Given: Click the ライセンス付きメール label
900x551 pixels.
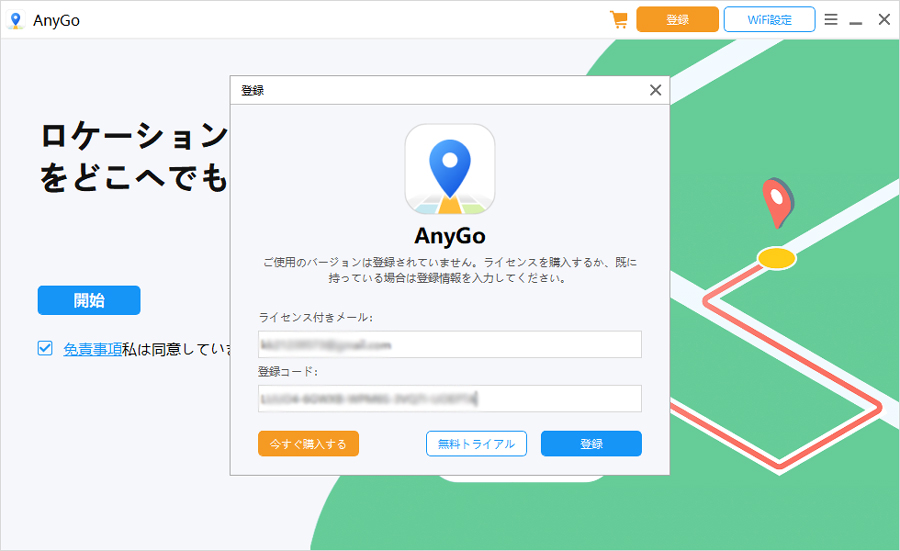Looking at the screenshot, I should (316, 317).
